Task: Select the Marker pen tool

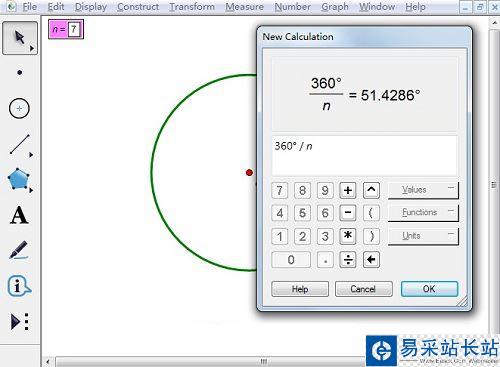Action: 19,250
